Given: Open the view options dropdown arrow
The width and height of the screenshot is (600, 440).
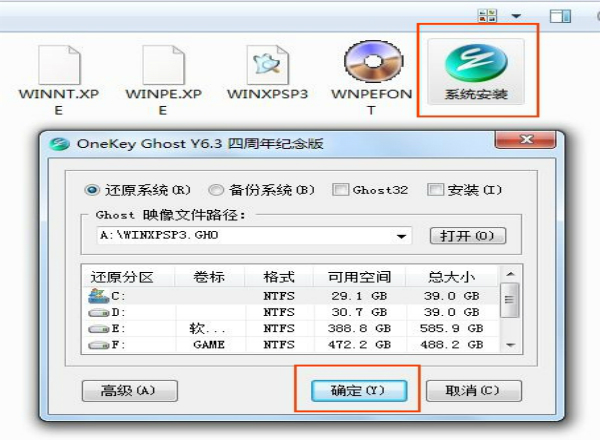Looking at the screenshot, I should tap(517, 16).
